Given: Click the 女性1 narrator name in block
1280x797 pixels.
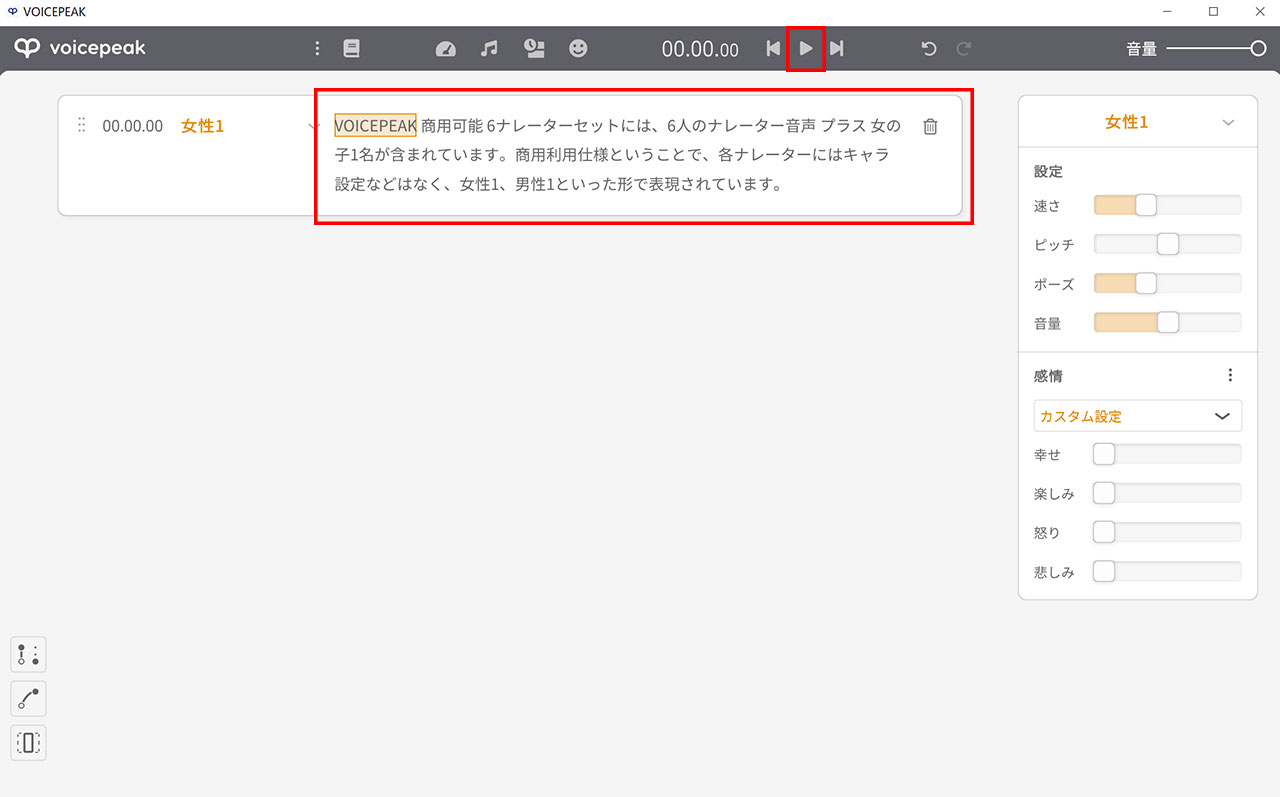Looking at the screenshot, I should coord(202,126).
